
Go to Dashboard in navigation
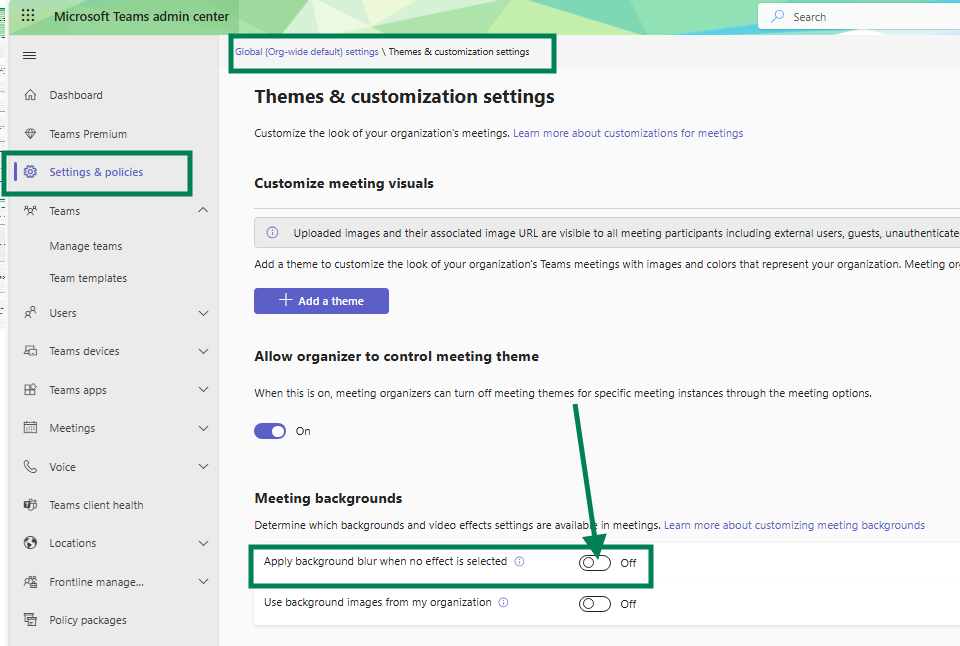pos(76,95)
